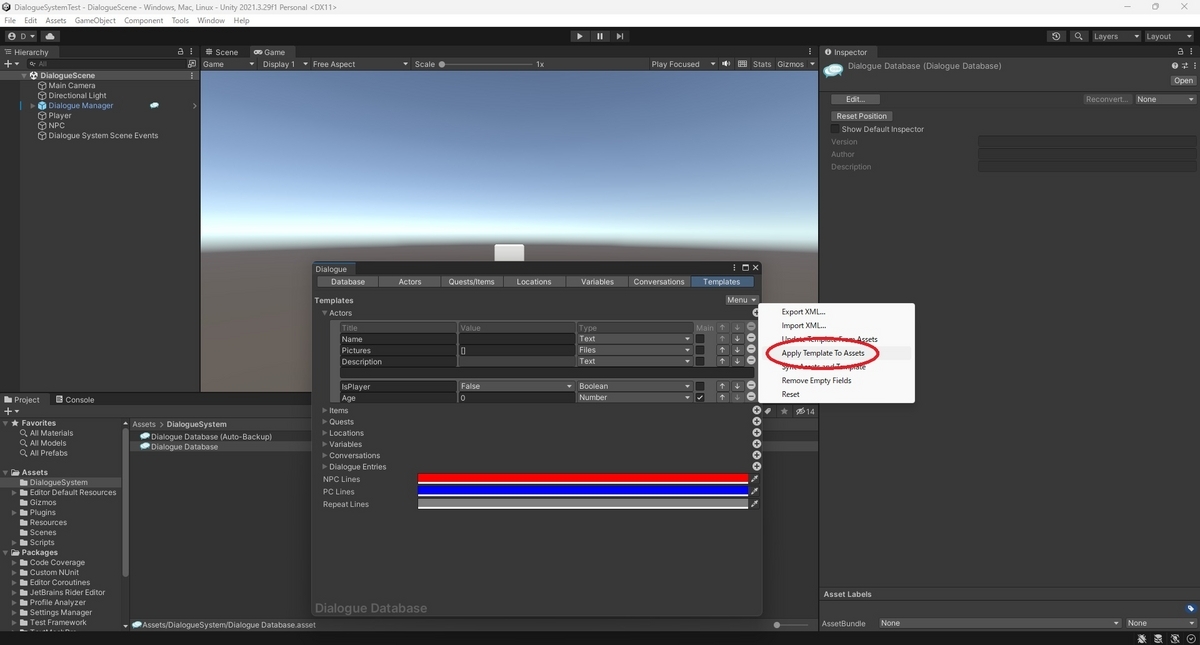This screenshot has width=1200, height=645.
Task: Switch to the Conversations tab
Action: click(659, 282)
